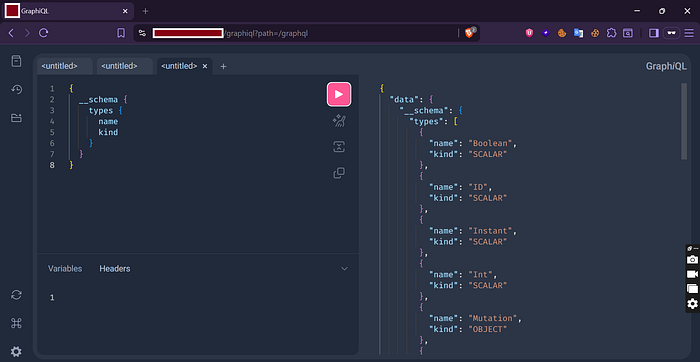
Task: Click the GraphiQL logo text
Action: tap(666, 67)
